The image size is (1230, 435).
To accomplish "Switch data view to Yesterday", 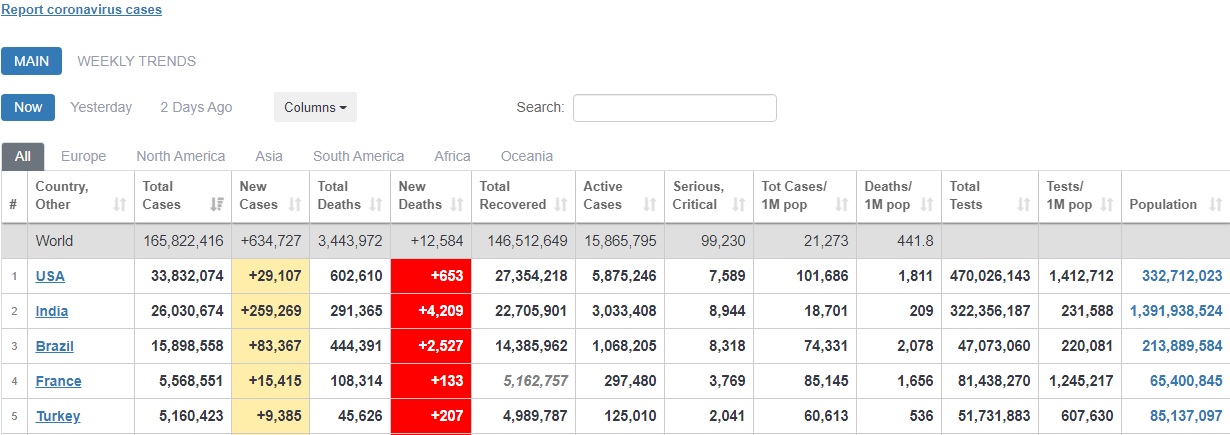I will click(x=101, y=107).
